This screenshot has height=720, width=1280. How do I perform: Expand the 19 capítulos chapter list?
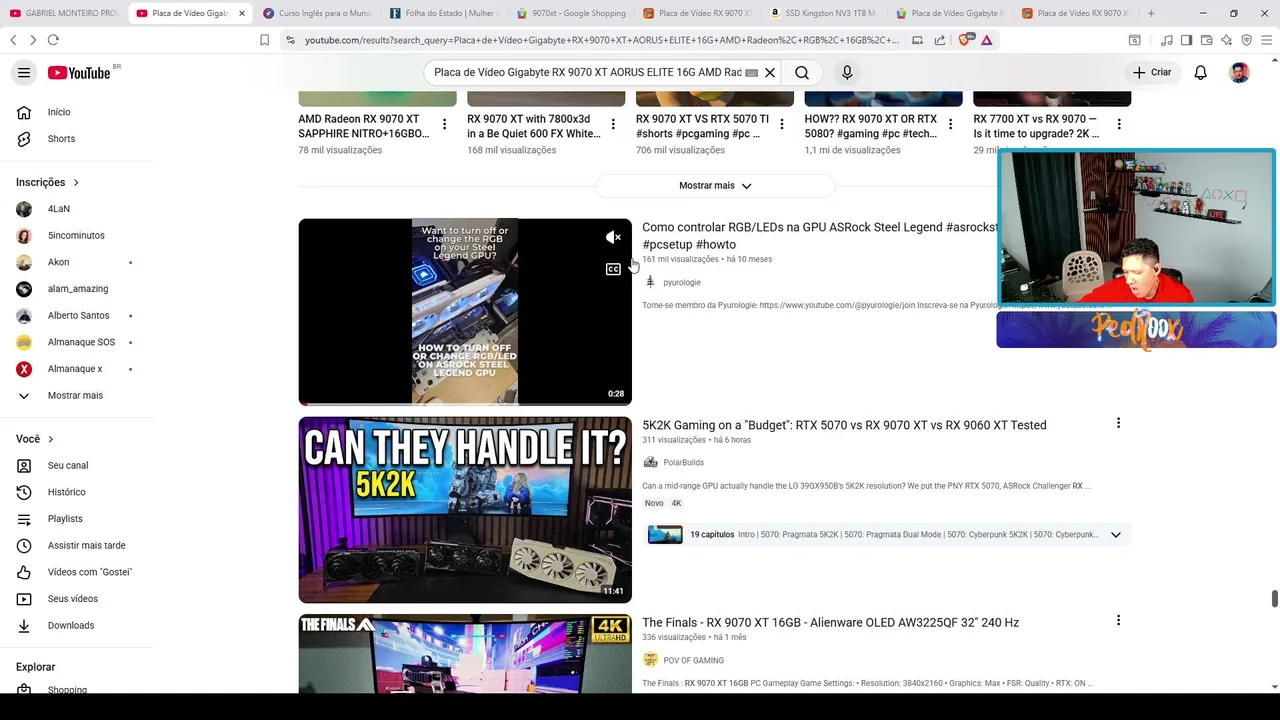pos(1115,535)
